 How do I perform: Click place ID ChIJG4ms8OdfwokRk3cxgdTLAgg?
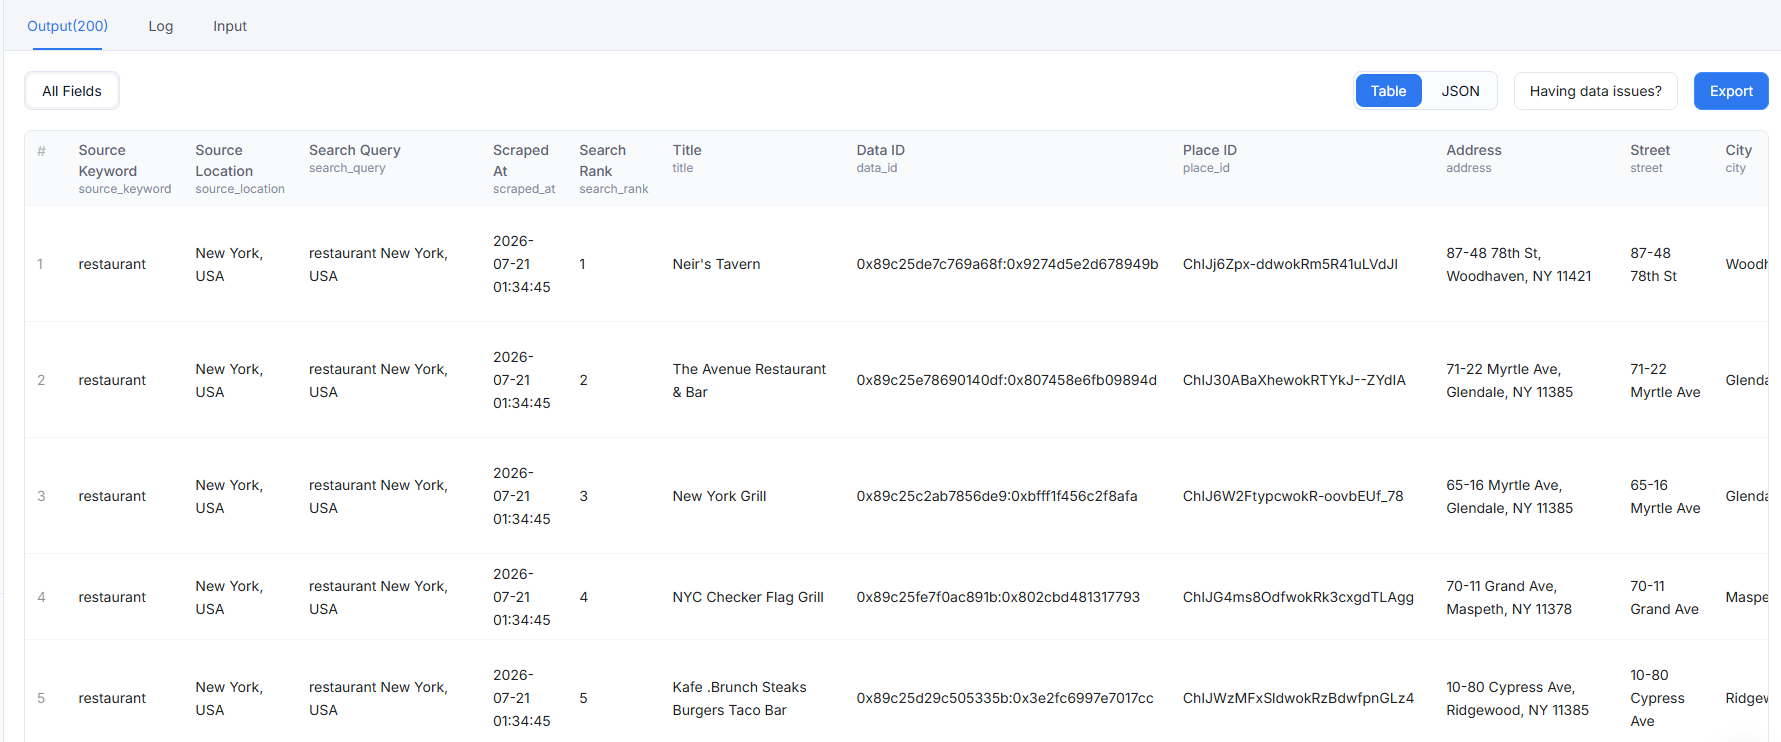(1298, 597)
